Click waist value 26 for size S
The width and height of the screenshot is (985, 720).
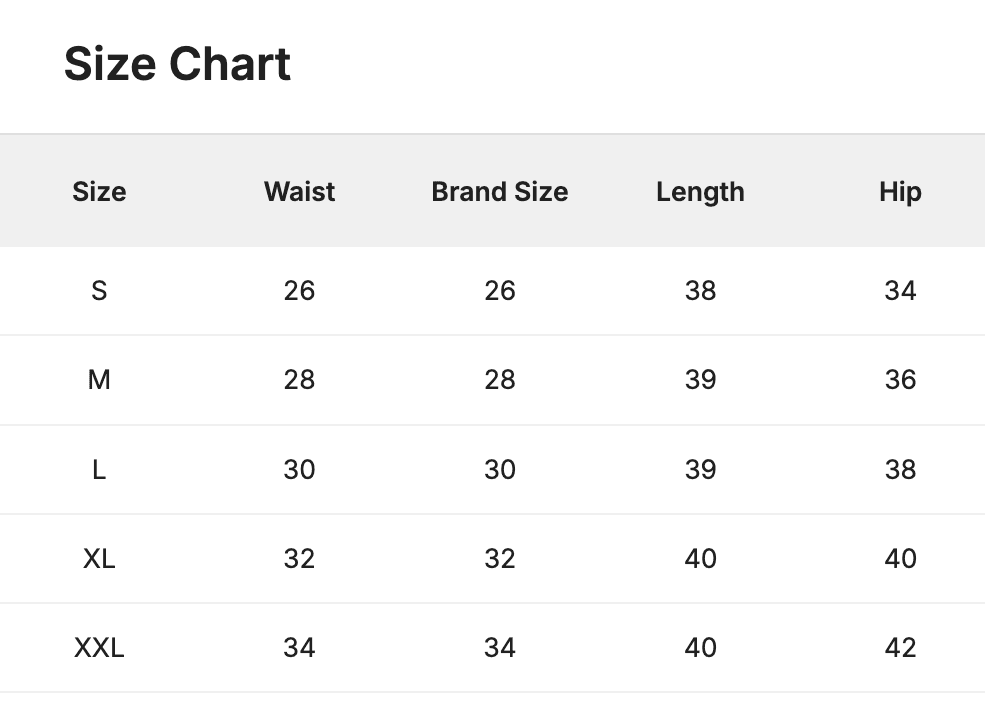coord(299,291)
